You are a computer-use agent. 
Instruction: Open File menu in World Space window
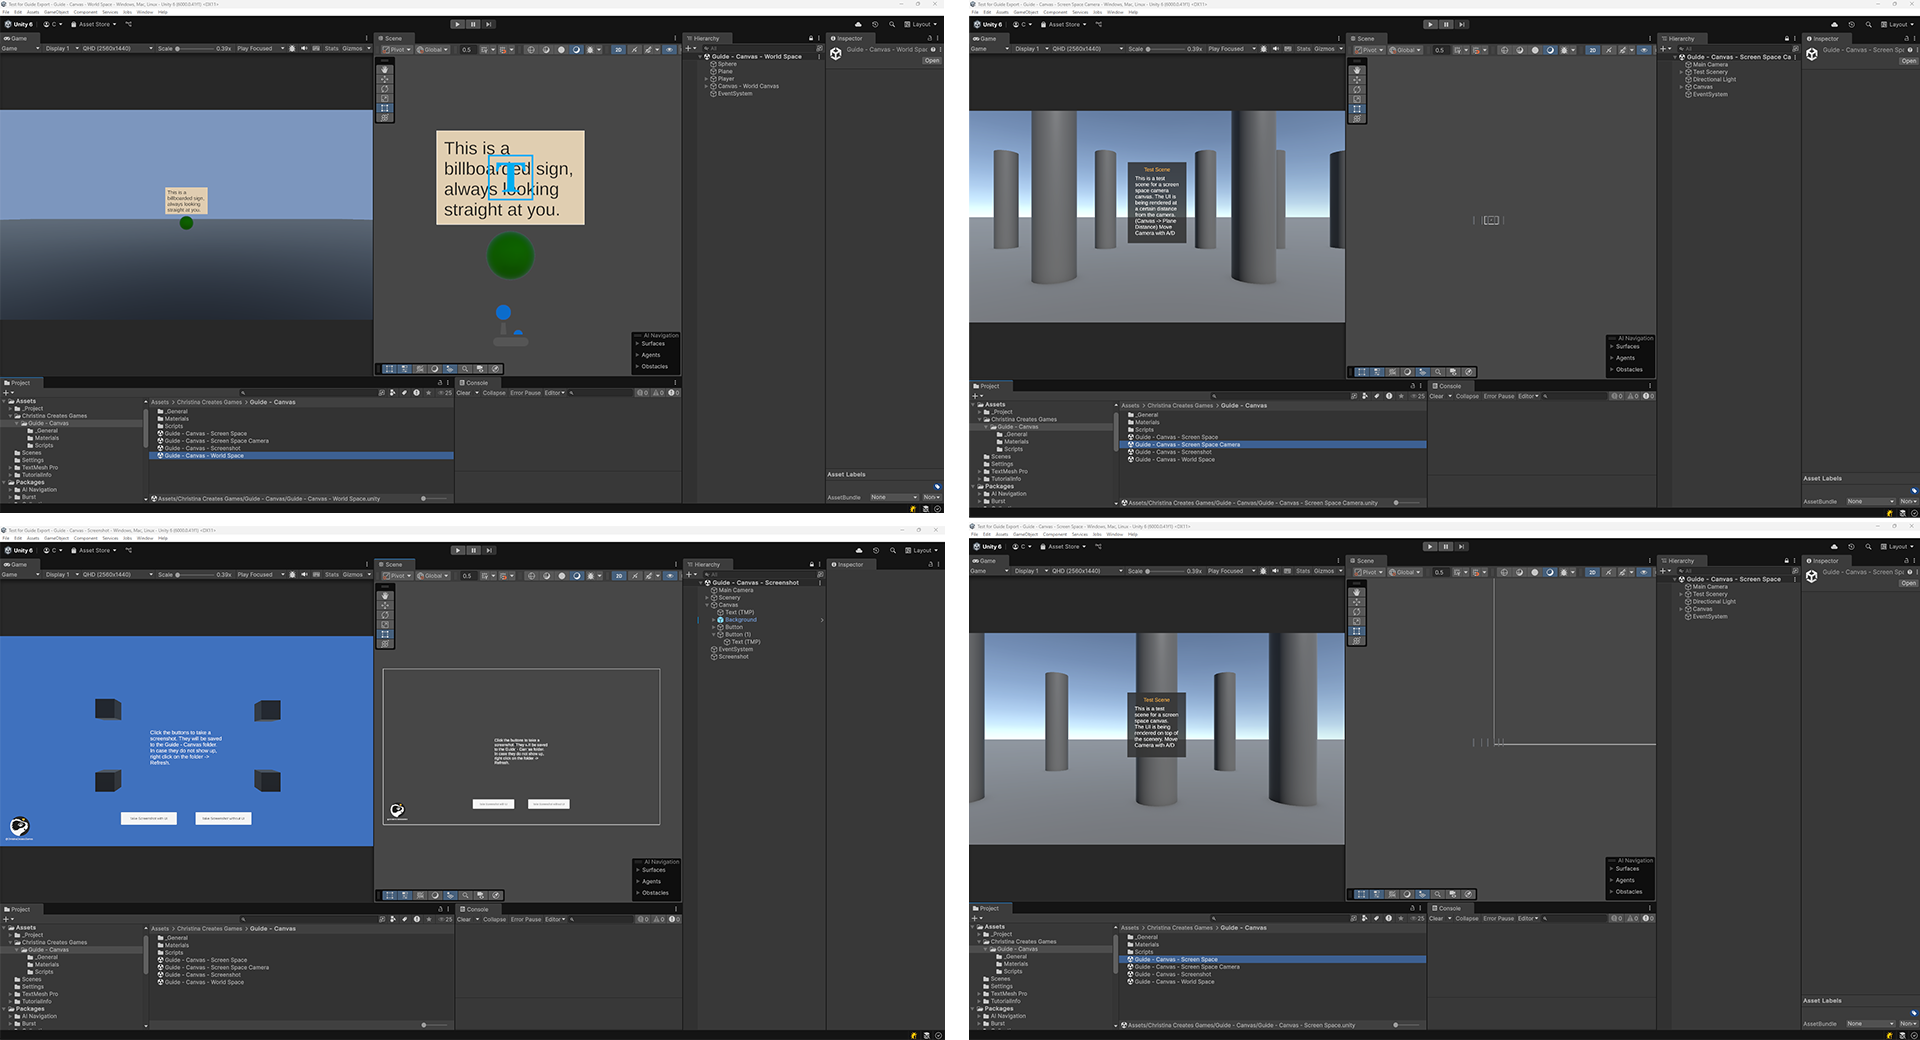coord(6,12)
